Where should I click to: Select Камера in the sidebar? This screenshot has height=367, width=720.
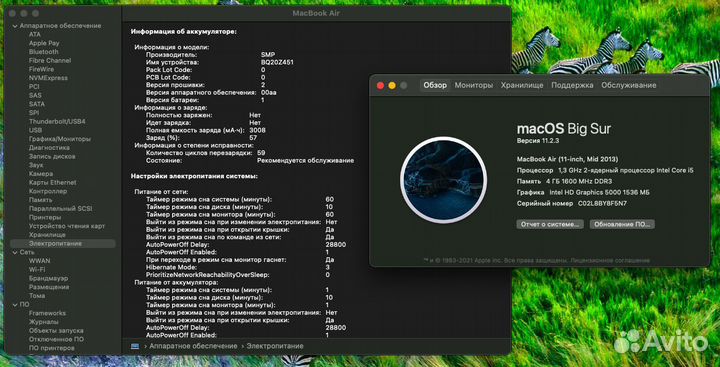(x=40, y=174)
